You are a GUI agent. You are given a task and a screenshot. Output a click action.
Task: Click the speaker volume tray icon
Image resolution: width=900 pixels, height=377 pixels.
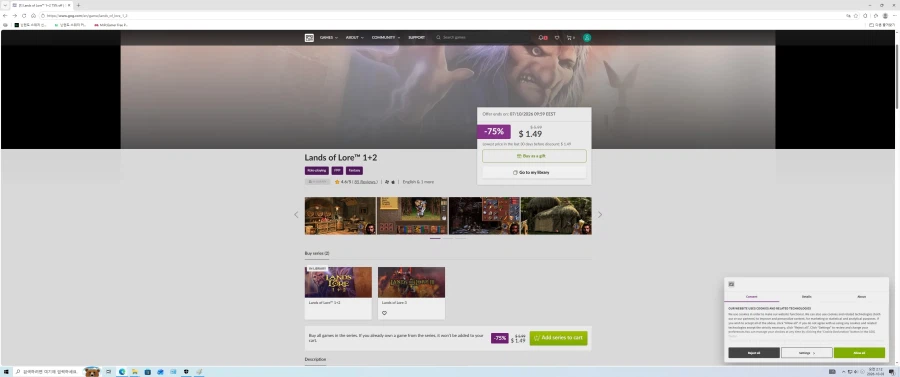point(856,372)
